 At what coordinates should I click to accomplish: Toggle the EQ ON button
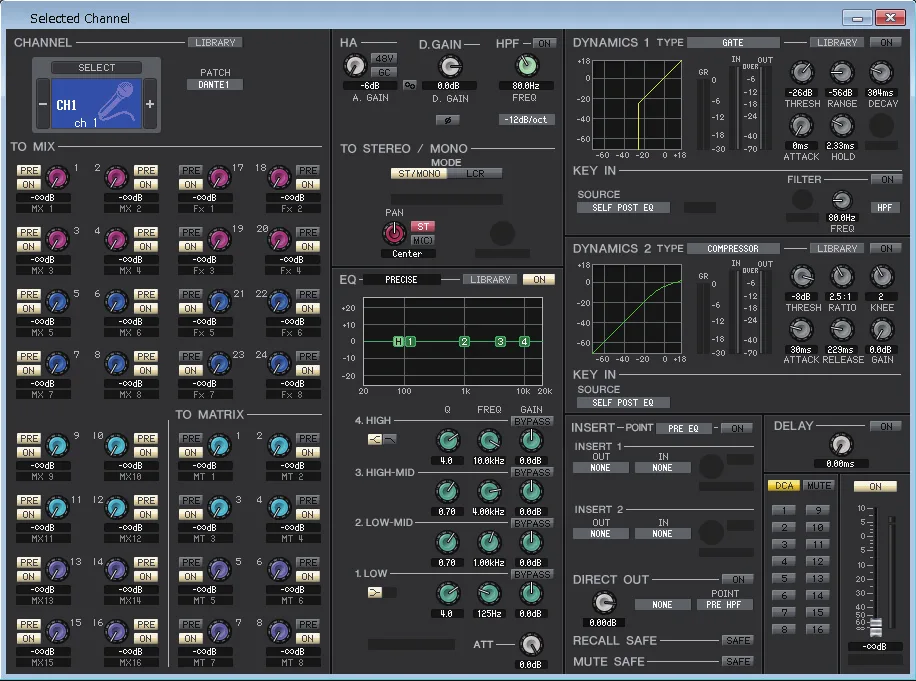coord(539,280)
